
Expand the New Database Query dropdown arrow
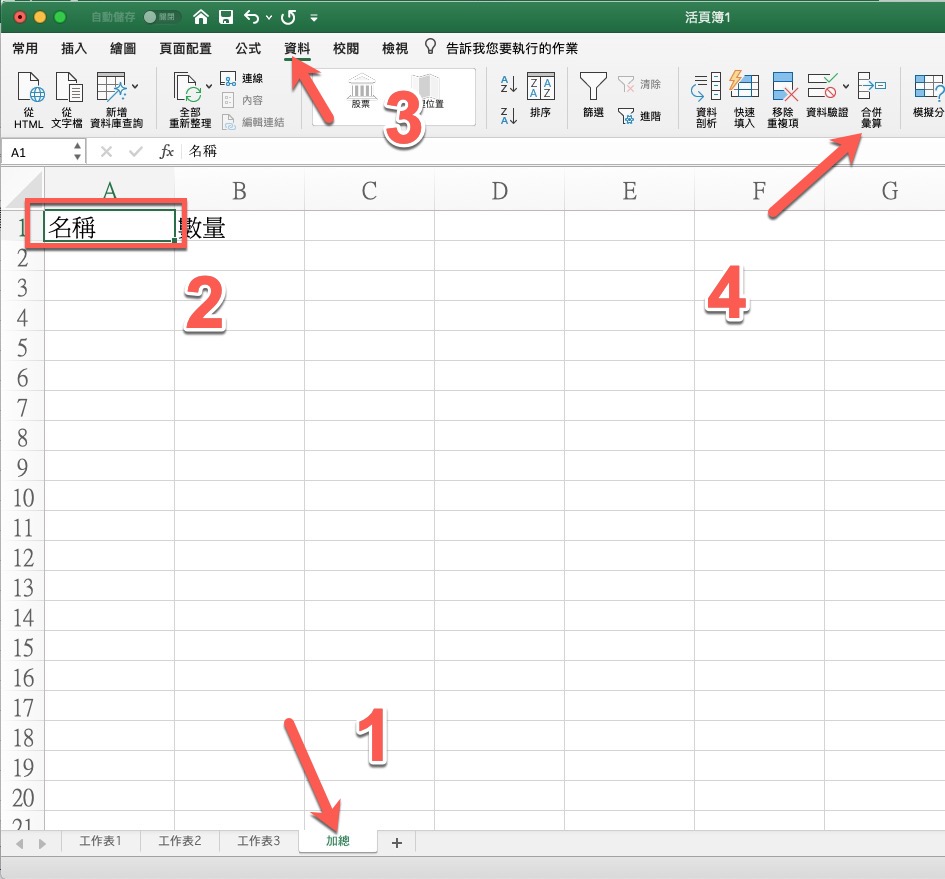(x=135, y=86)
